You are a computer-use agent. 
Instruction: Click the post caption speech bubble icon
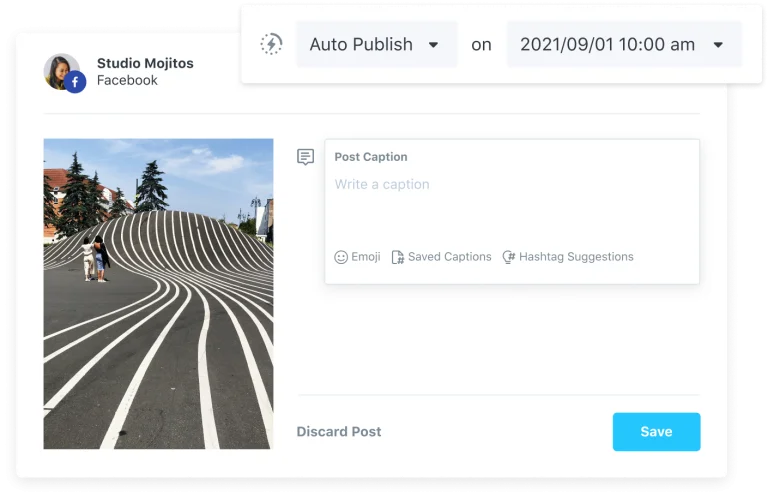point(306,157)
